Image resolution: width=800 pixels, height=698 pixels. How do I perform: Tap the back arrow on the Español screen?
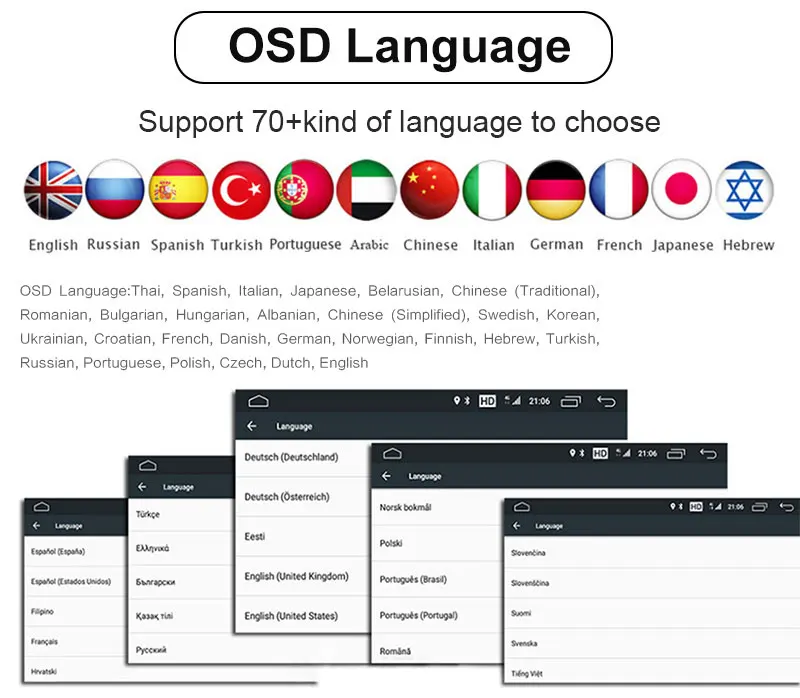pos(36,526)
